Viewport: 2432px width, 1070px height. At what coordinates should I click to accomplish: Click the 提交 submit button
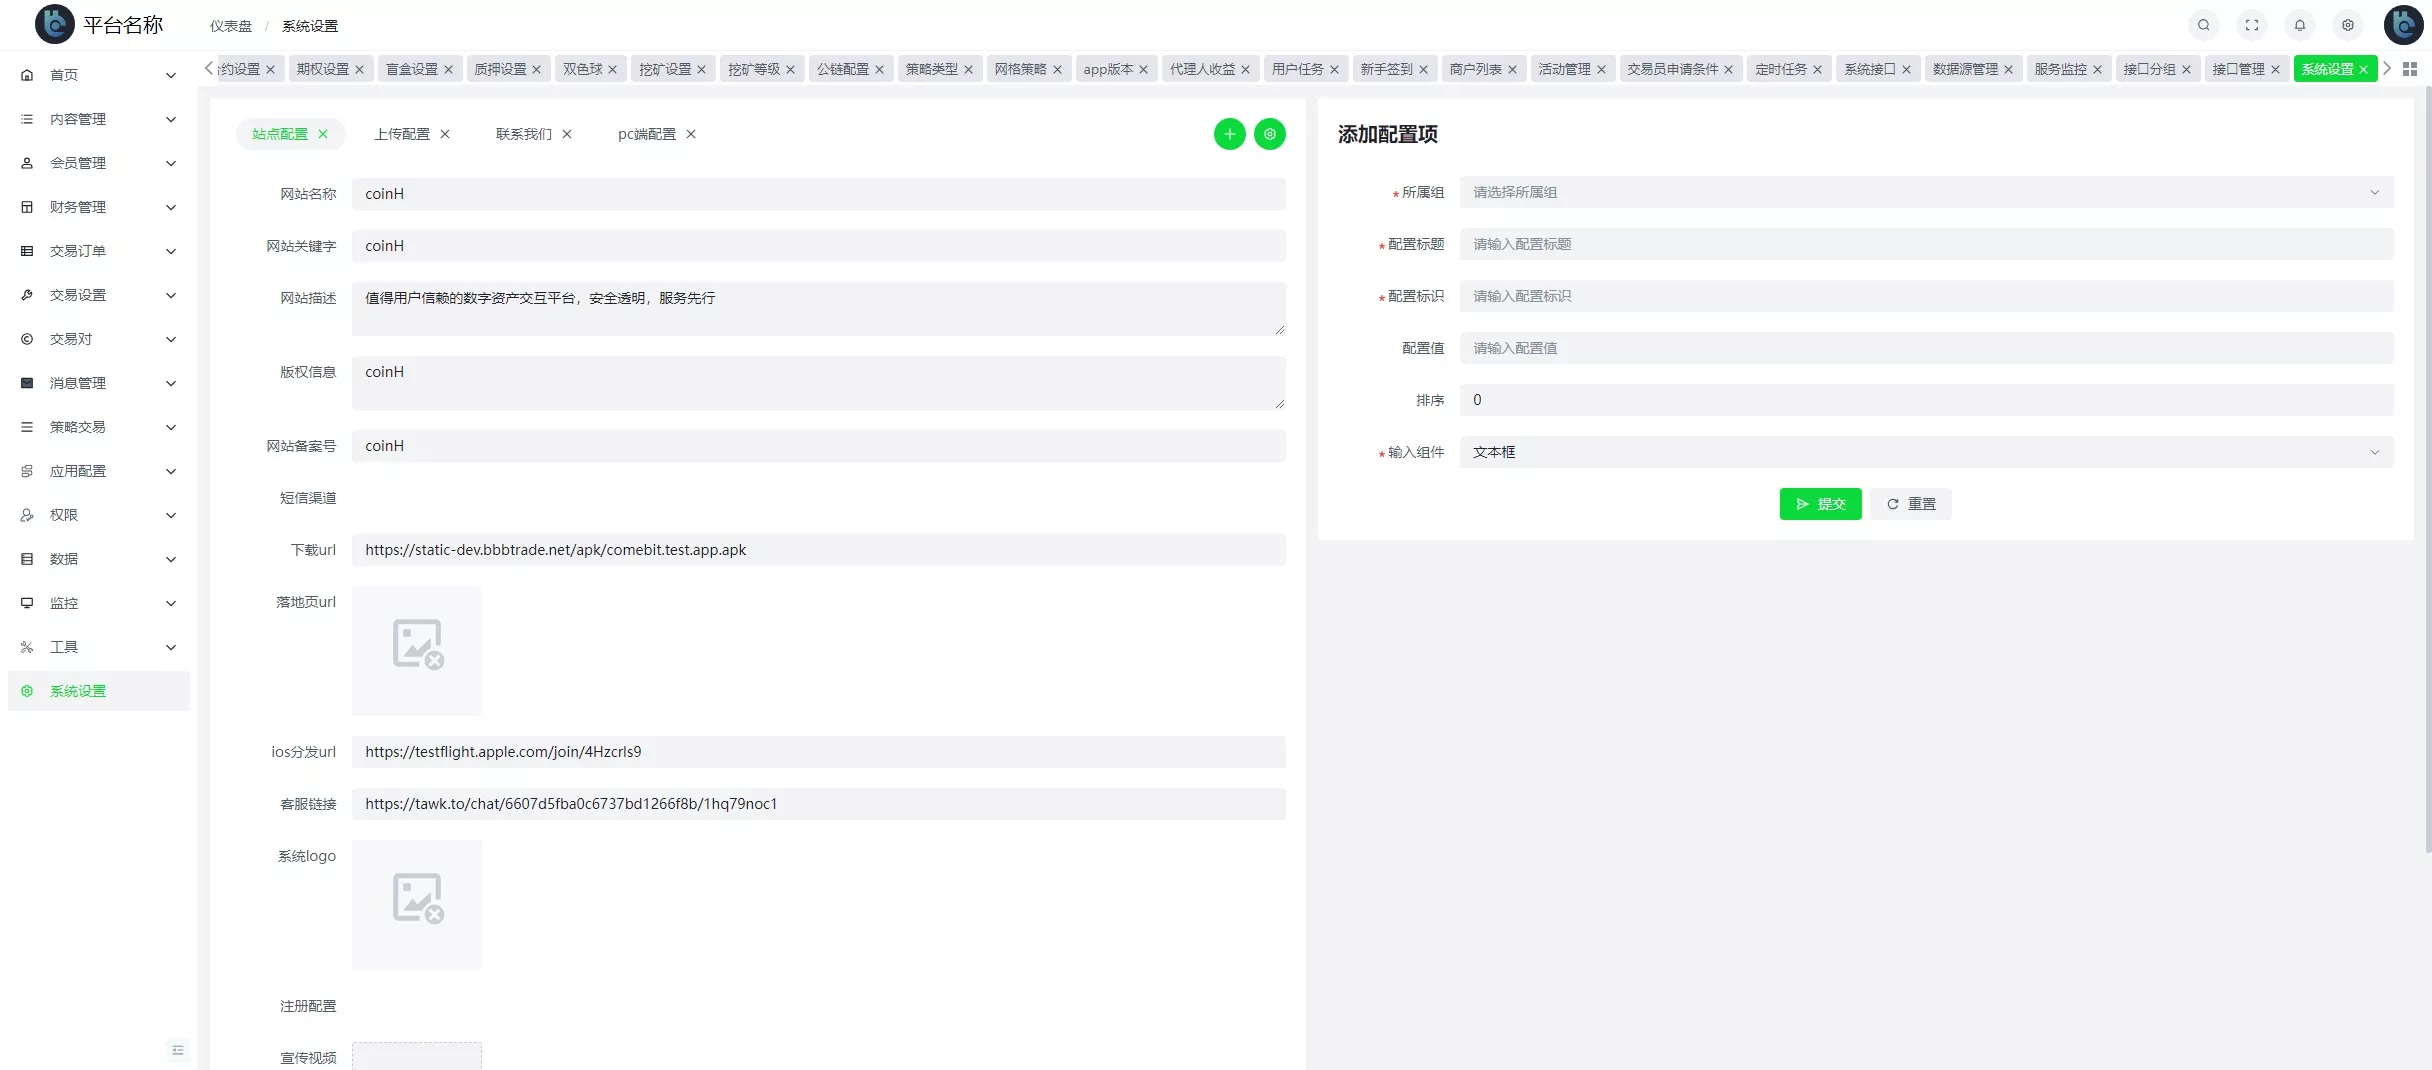click(x=1820, y=504)
